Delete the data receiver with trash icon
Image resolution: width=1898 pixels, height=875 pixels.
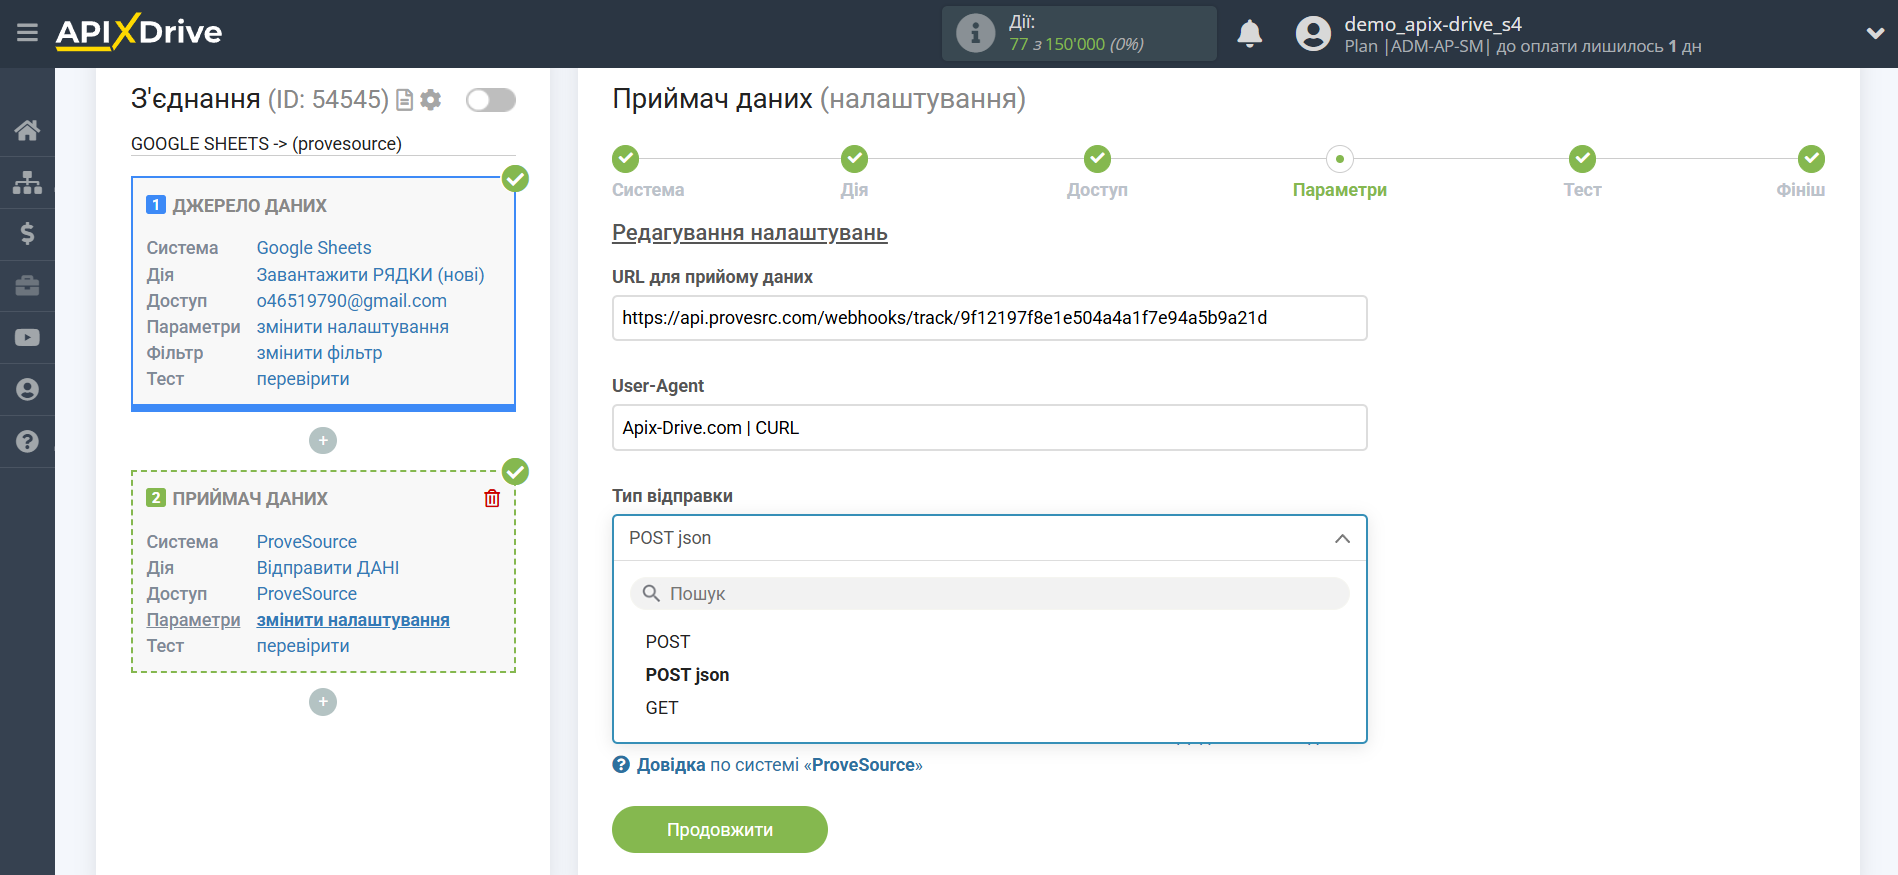[x=492, y=498]
